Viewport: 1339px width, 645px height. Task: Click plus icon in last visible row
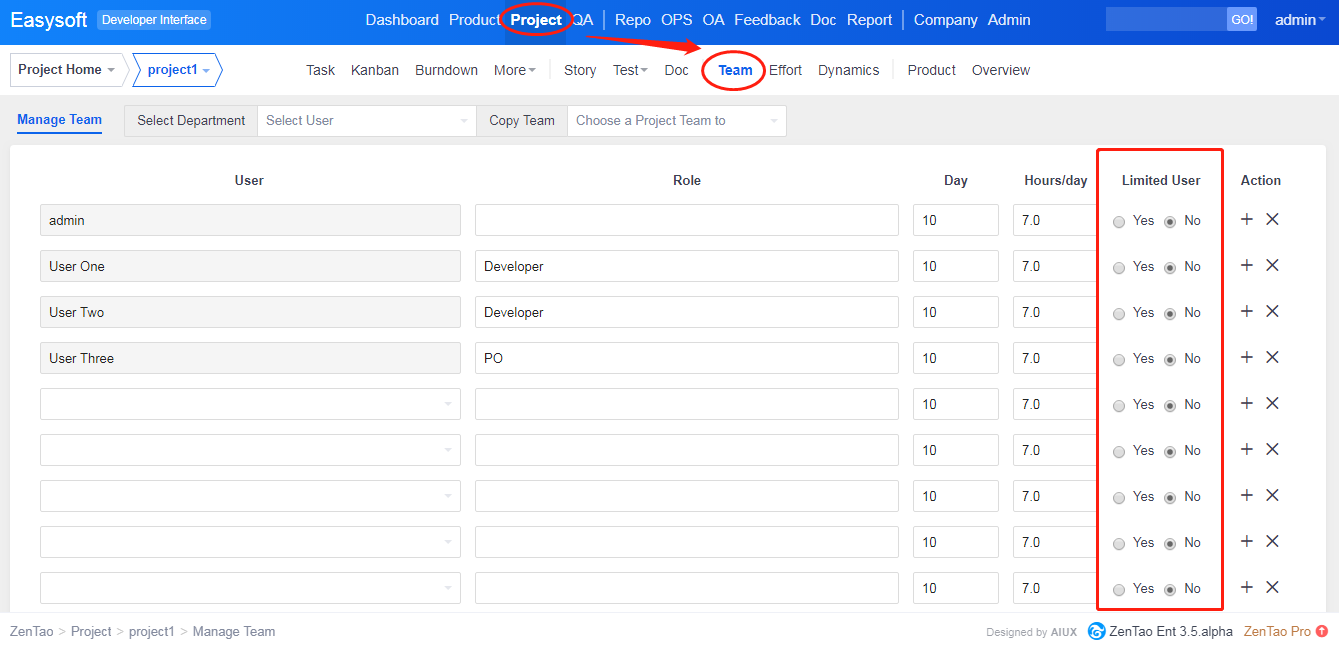point(1246,588)
